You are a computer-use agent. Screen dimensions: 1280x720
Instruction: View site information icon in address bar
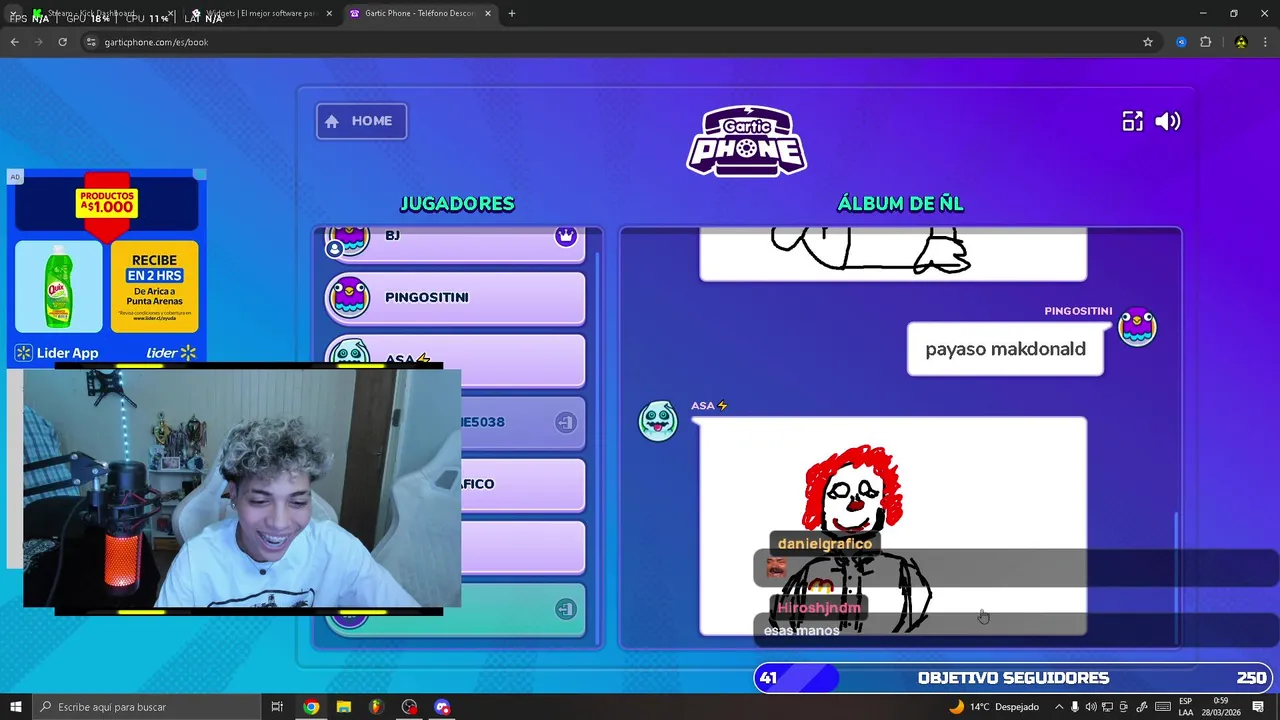click(x=92, y=42)
